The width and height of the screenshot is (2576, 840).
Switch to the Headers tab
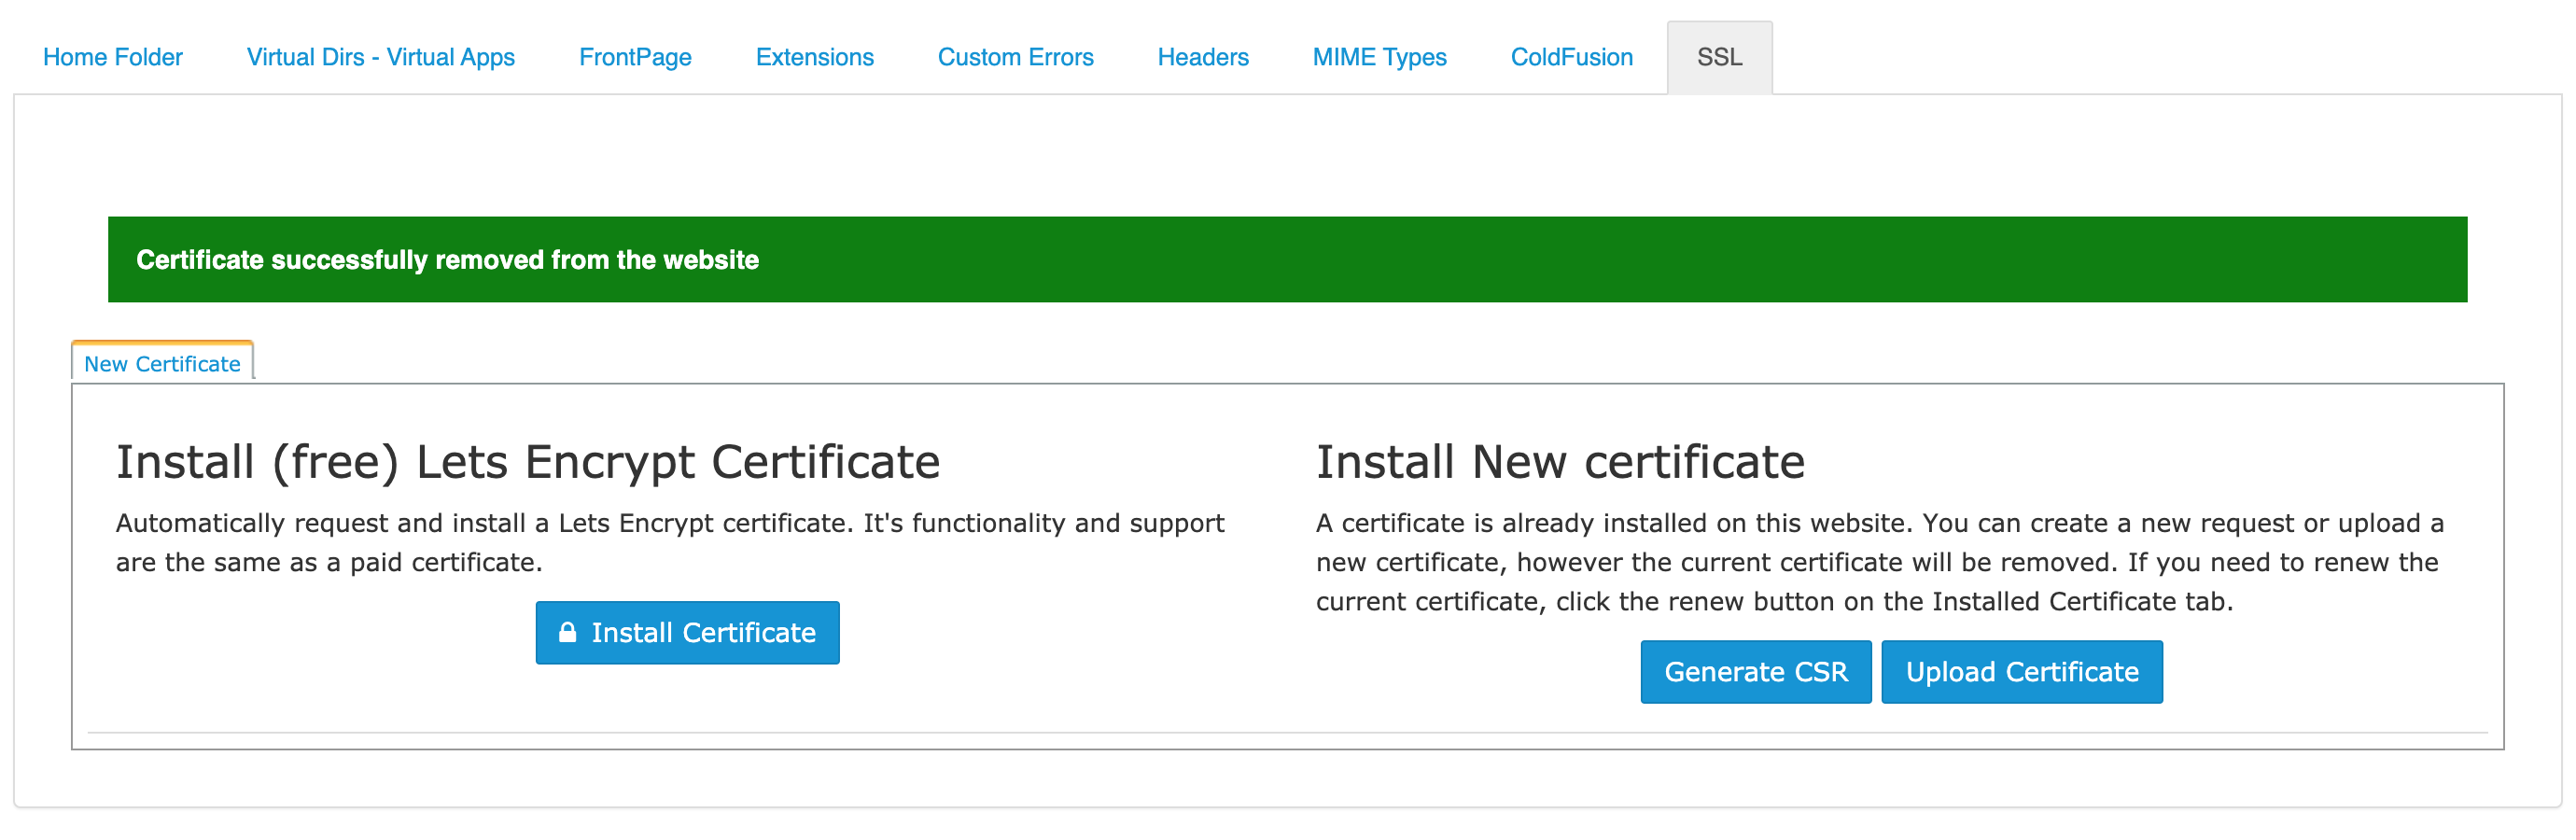click(x=1203, y=57)
